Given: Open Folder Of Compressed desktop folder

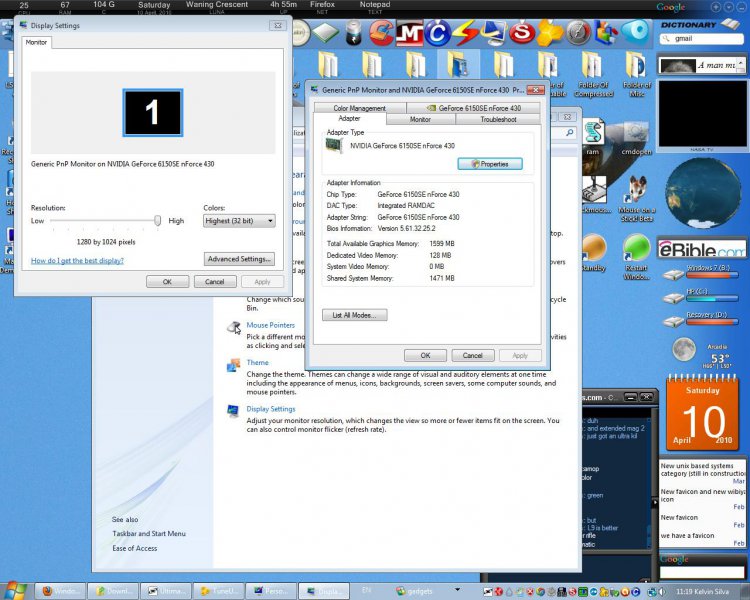Looking at the screenshot, I should tap(594, 74).
